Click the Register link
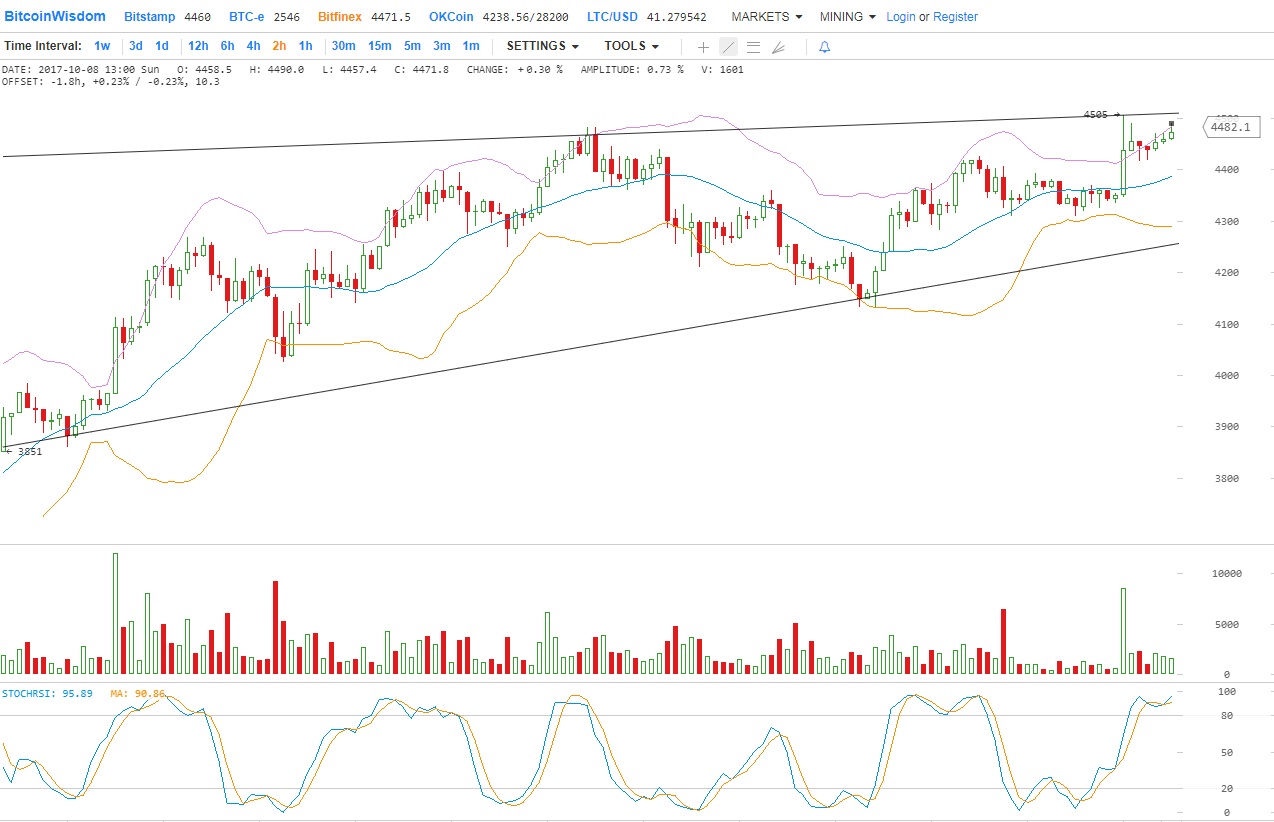 [x=955, y=17]
